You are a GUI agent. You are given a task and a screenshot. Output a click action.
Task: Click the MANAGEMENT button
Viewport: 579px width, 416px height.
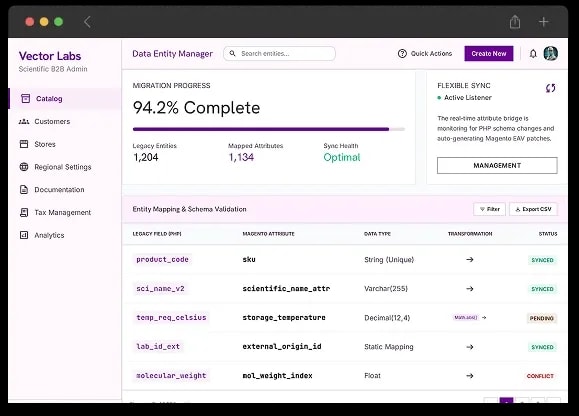click(x=497, y=165)
